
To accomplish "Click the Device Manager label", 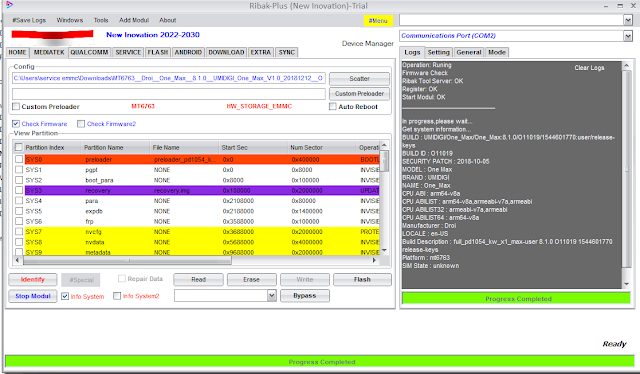I will click(x=368, y=43).
